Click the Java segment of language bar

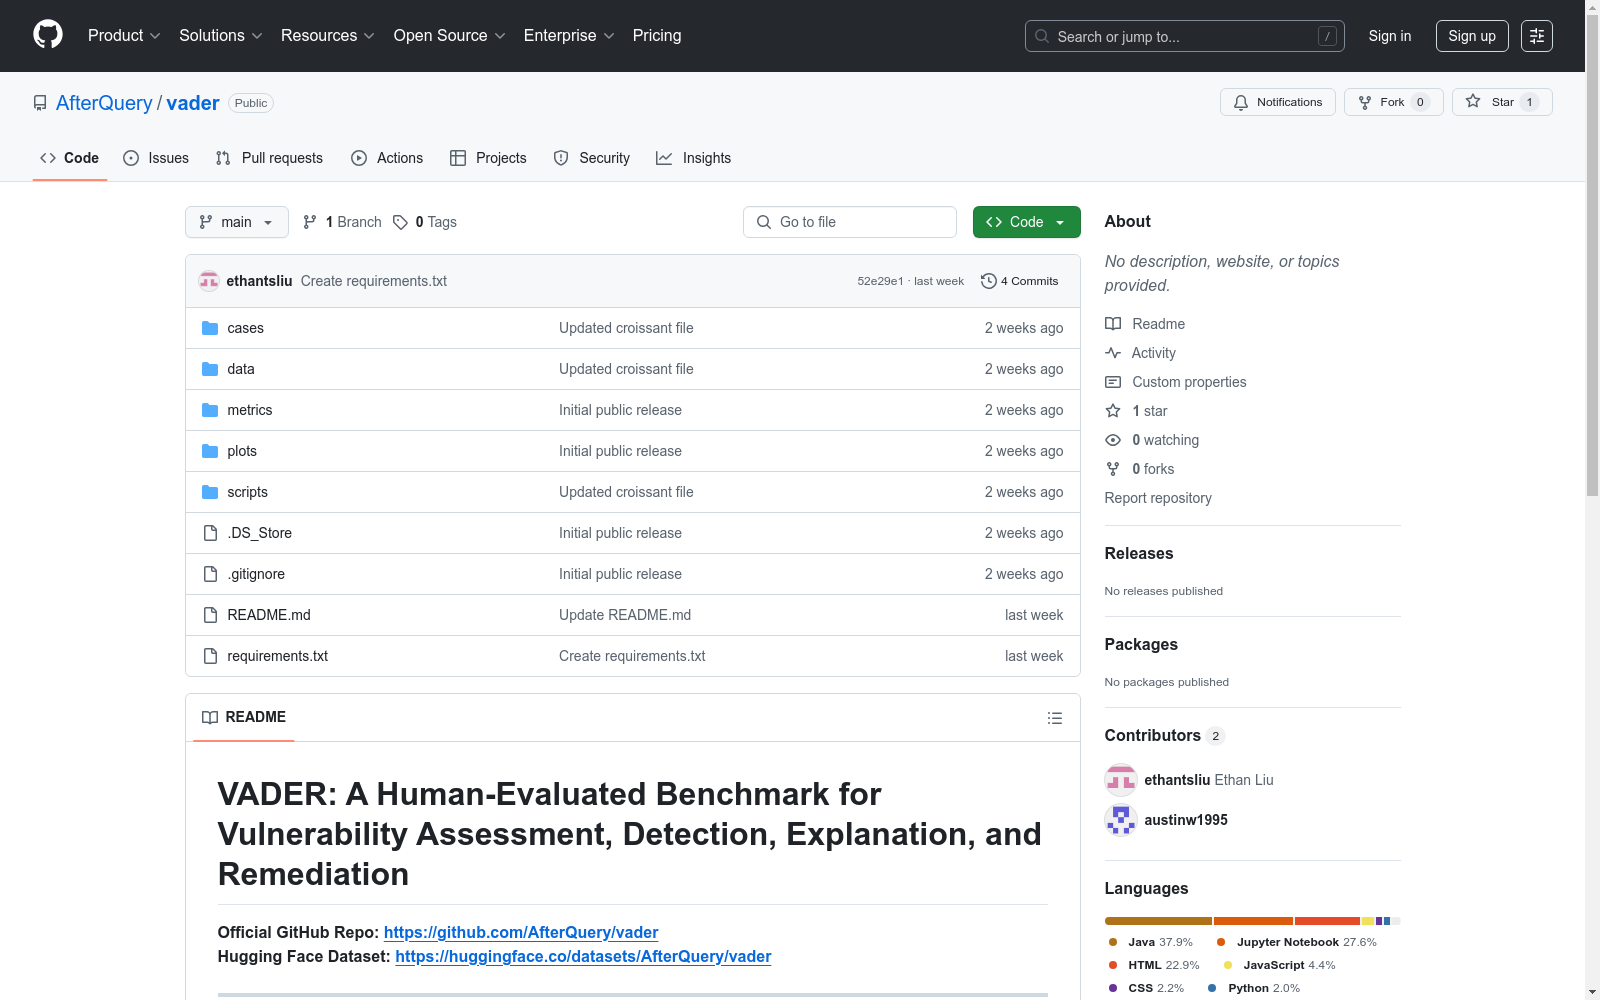click(1158, 921)
